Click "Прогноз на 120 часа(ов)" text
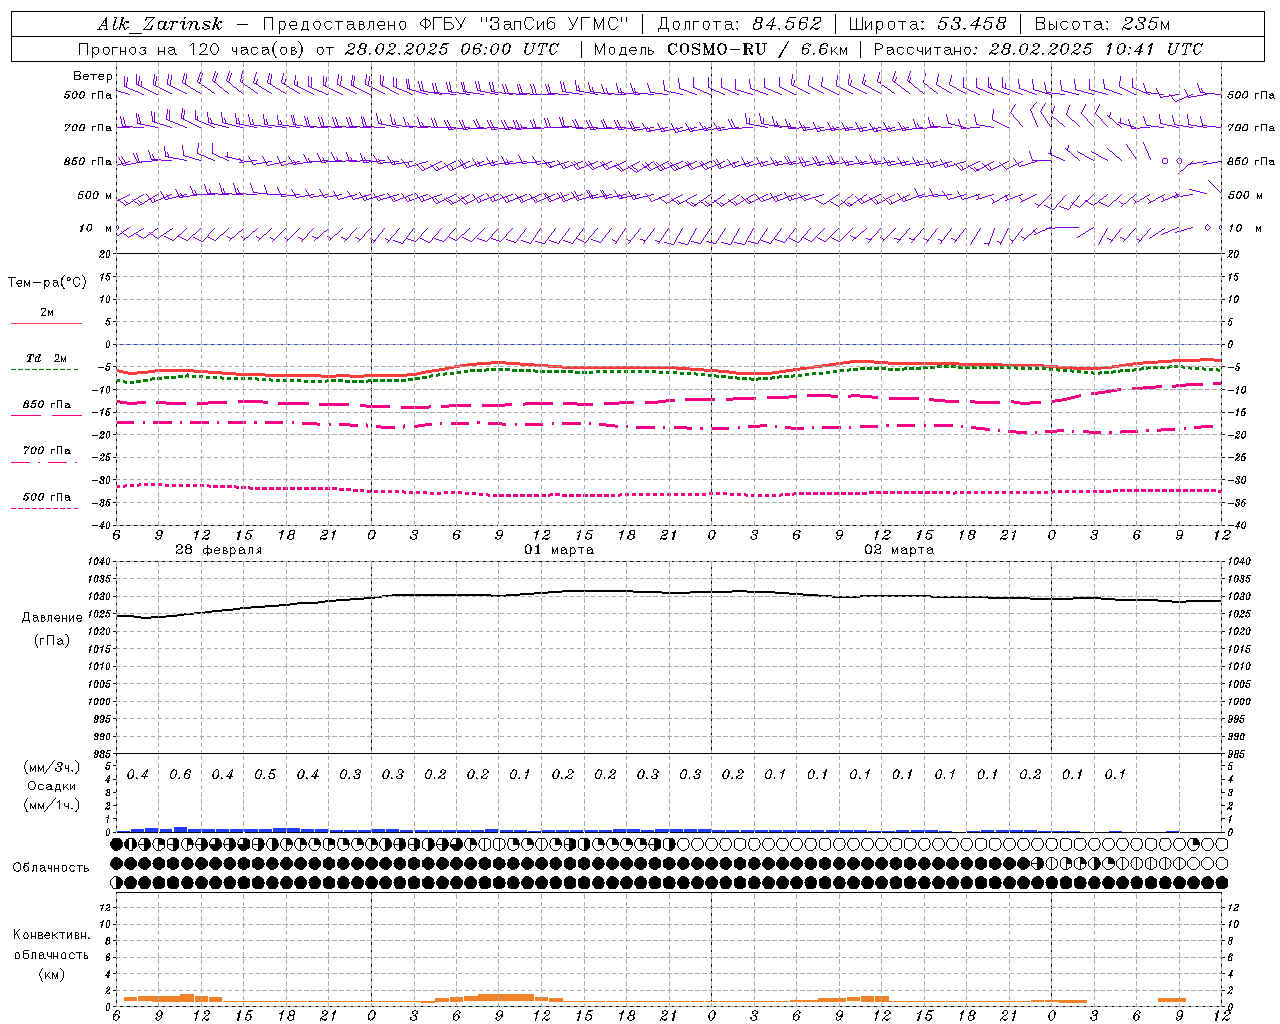Image resolution: width=1280 pixels, height=1024 pixels. point(193,49)
